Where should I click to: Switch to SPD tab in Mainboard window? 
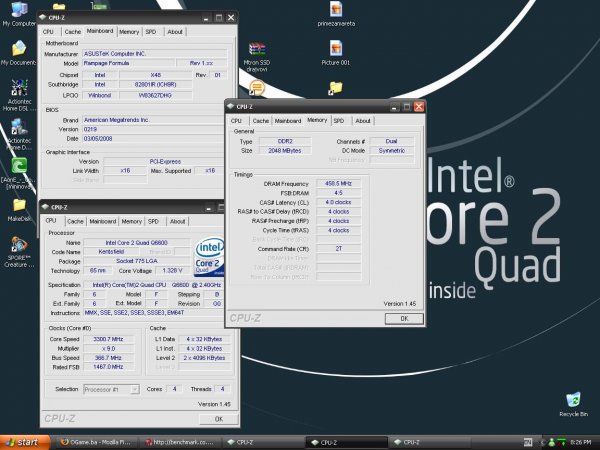point(152,31)
